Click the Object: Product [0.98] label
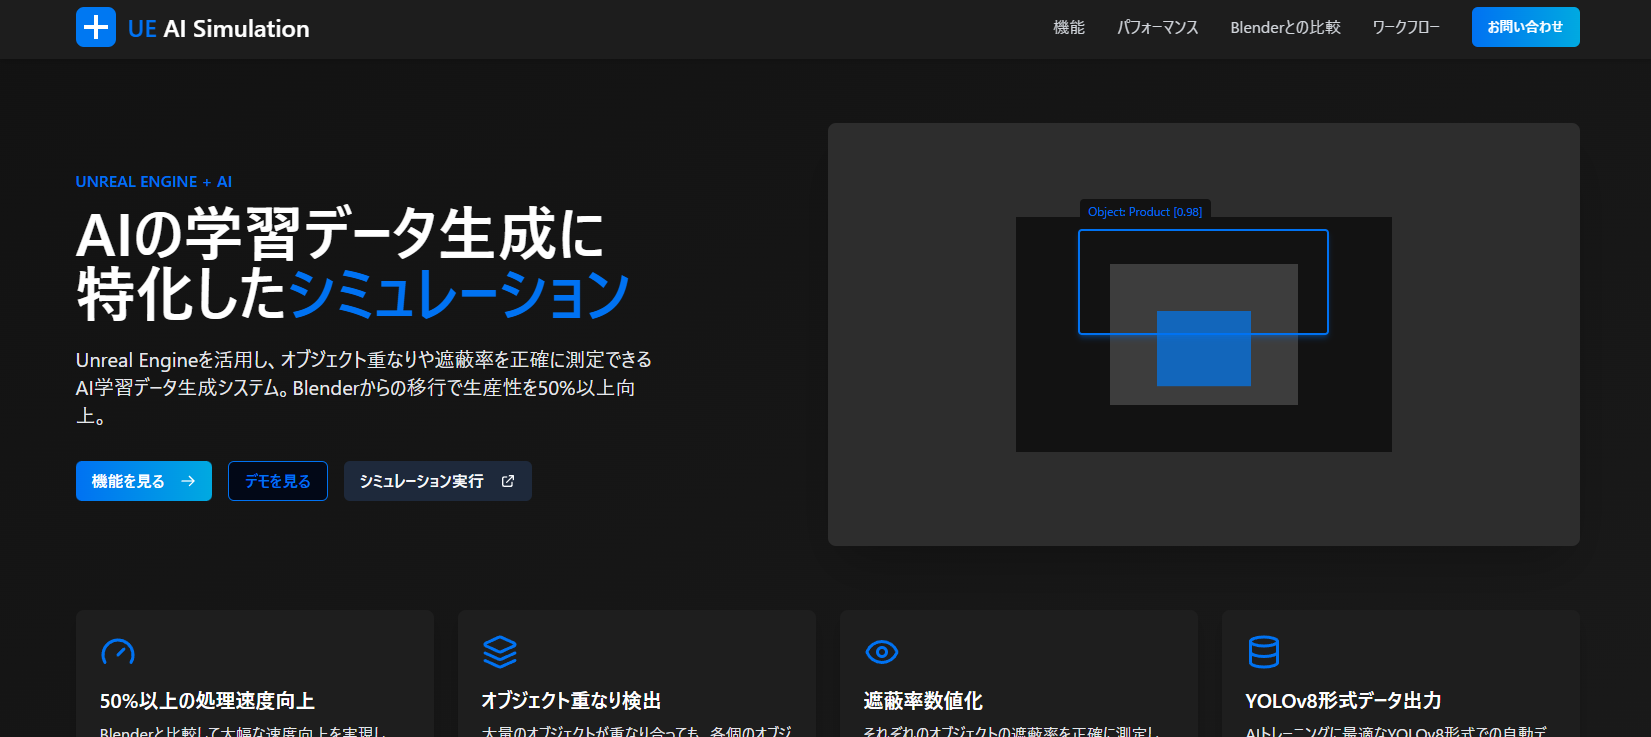Screen dimensions: 1651x737 [x=1145, y=211]
